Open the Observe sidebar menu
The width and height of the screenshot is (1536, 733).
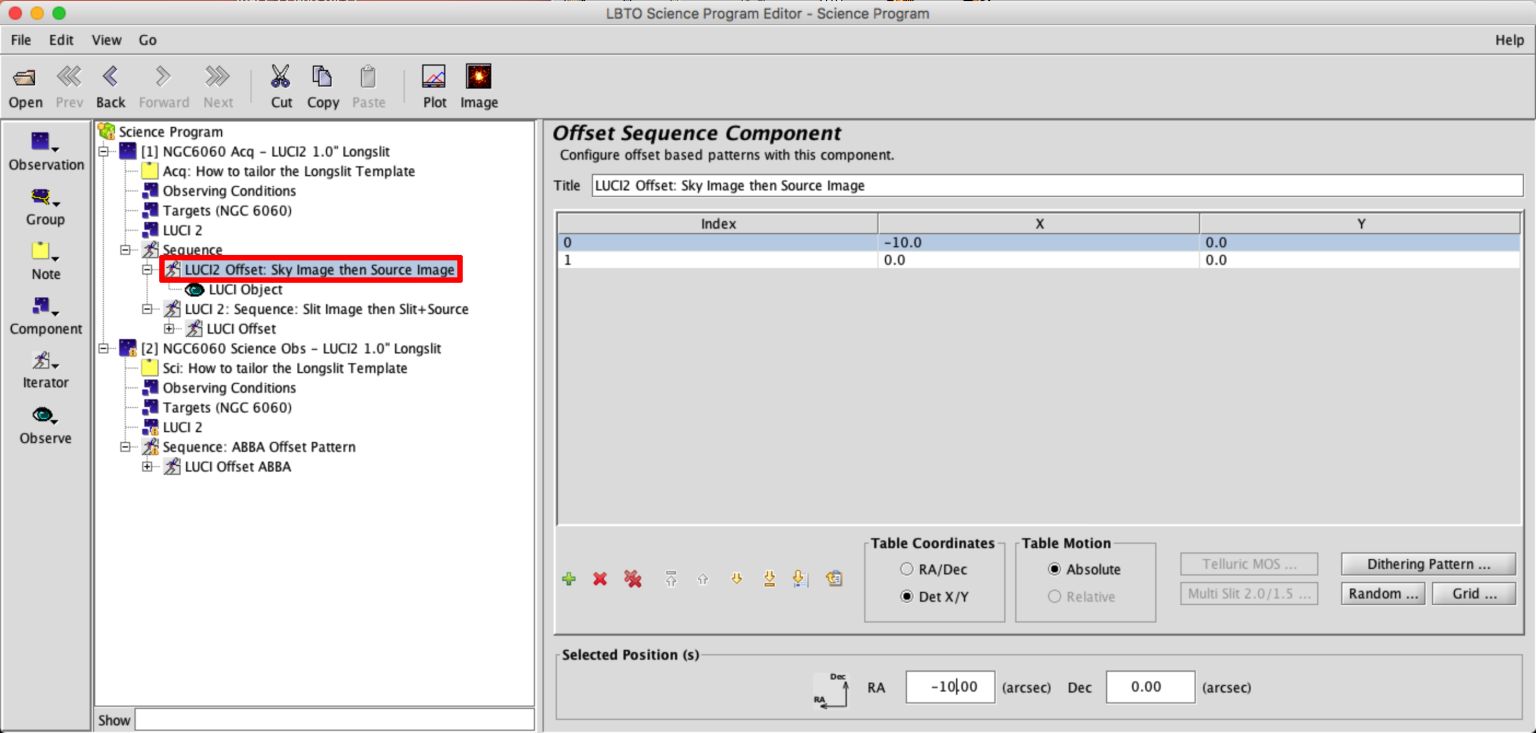pyautogui.click(x=46, y=427)
